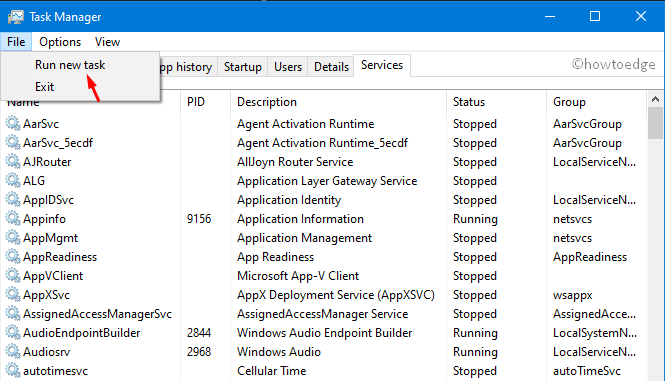The image size is (665, 381).
Task: Click the gear icon next to AppVClient
Action: (x=13, y=276)
